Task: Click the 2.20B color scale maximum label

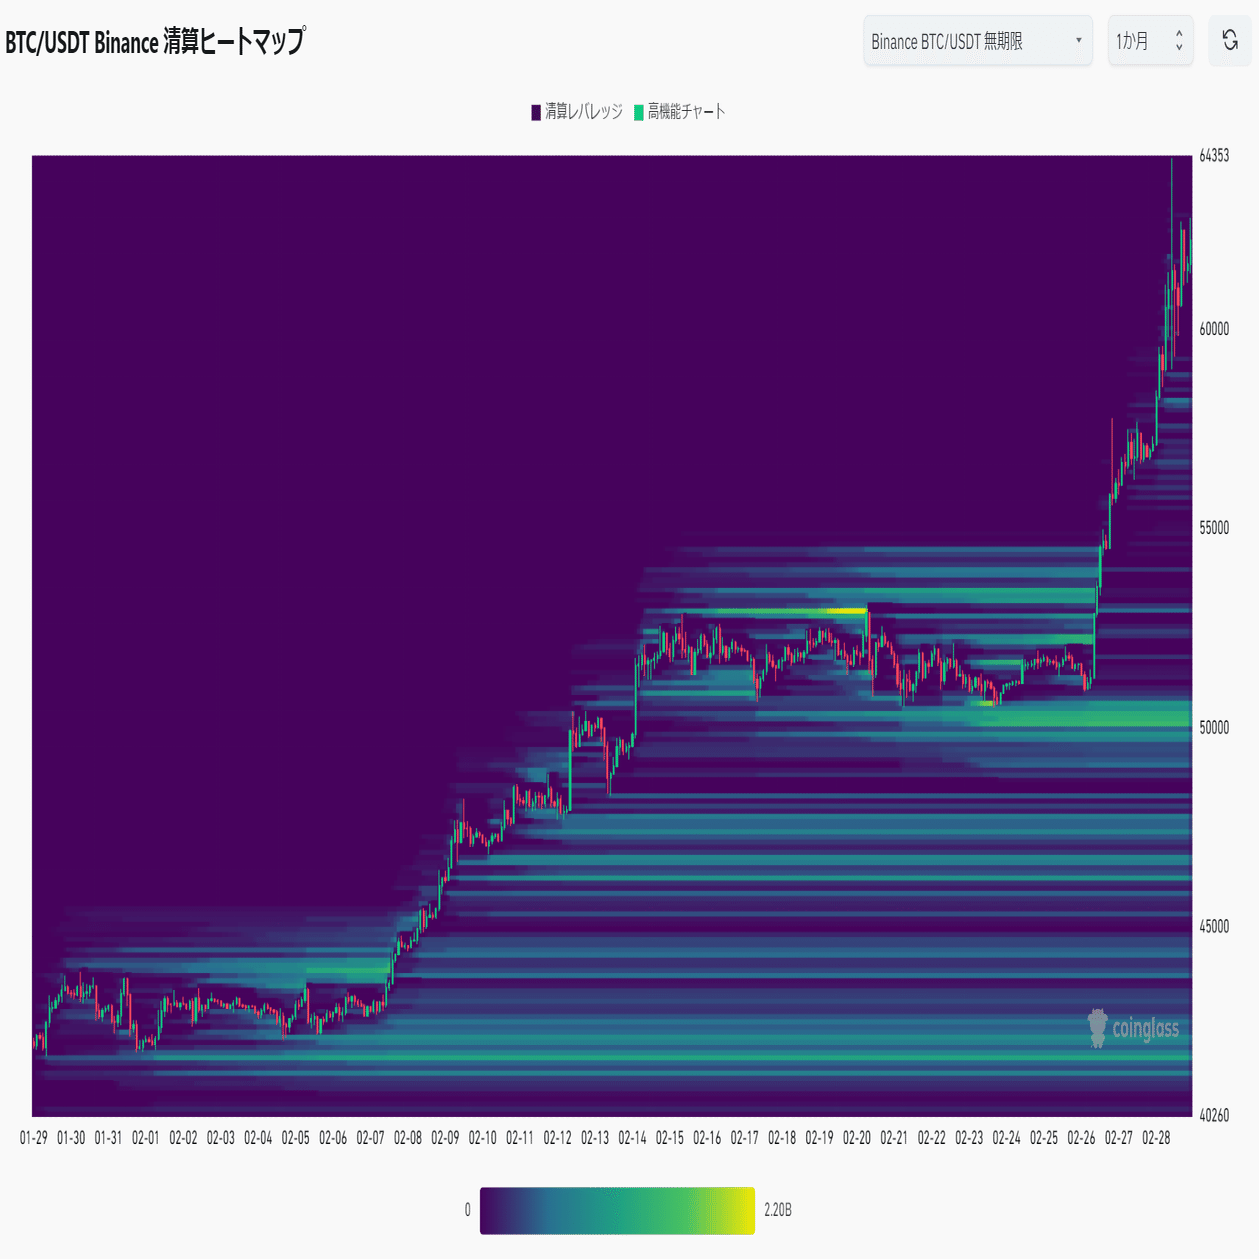Action: 778,1210
